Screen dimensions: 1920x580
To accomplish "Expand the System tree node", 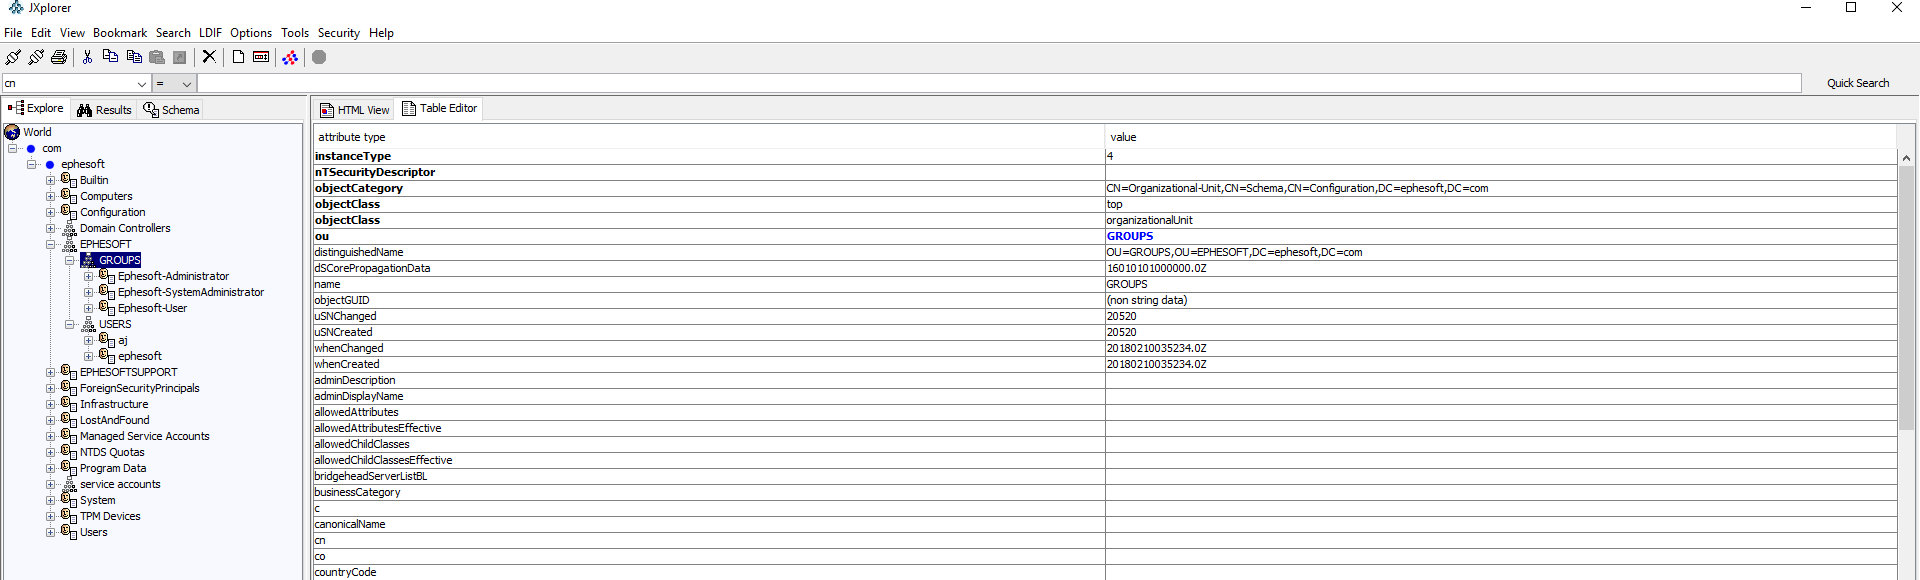I will click(x=50, y=500).
